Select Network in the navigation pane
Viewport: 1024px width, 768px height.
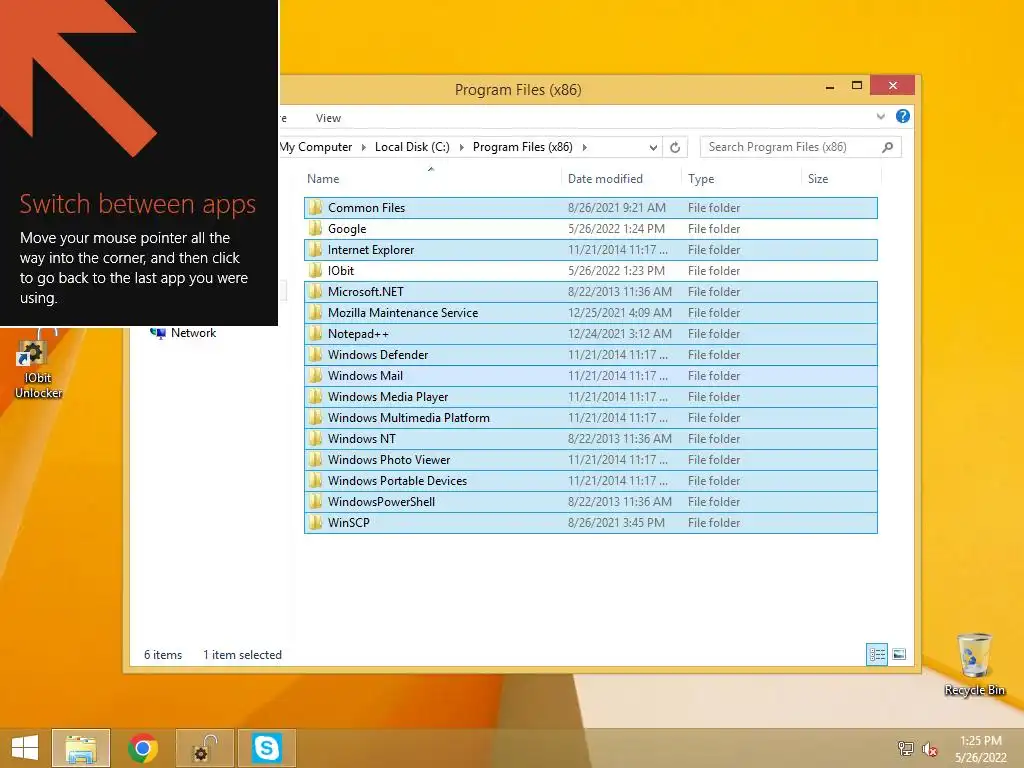click(193, 333)
